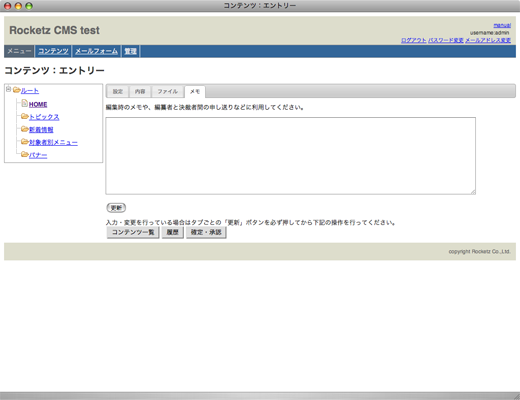Image resolution: width=520 pixels, height=400 pixels.
Task: Open the バナー folder link
Action: (x=38, y=155)
